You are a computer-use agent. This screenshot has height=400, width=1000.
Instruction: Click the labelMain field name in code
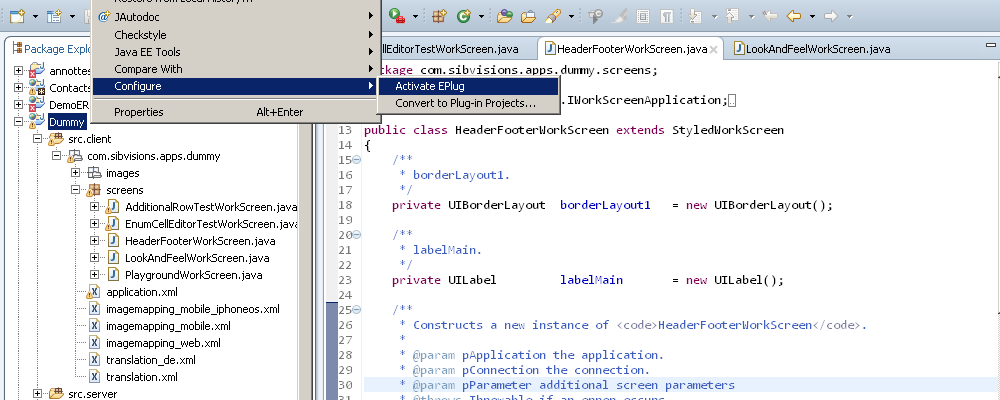coord(591,280)
